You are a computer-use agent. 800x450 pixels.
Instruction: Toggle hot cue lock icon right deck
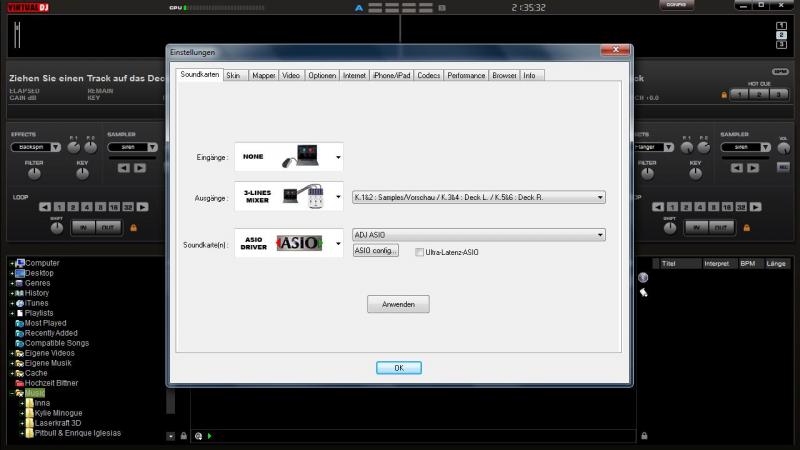(x=724, y=95)
